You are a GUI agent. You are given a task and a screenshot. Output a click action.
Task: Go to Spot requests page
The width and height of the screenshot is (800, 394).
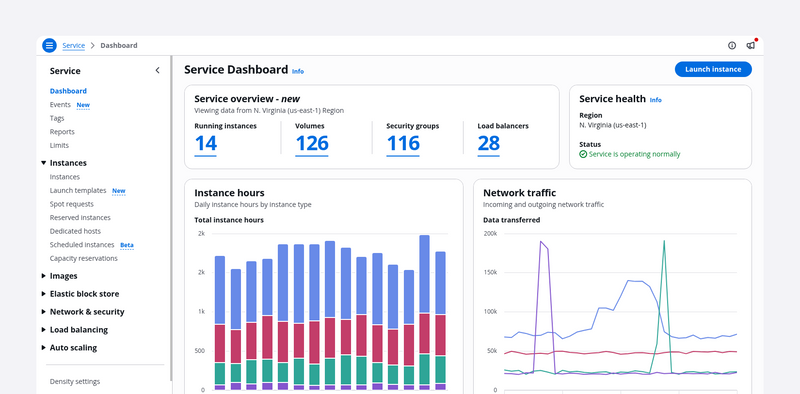[x=71, y=204]
